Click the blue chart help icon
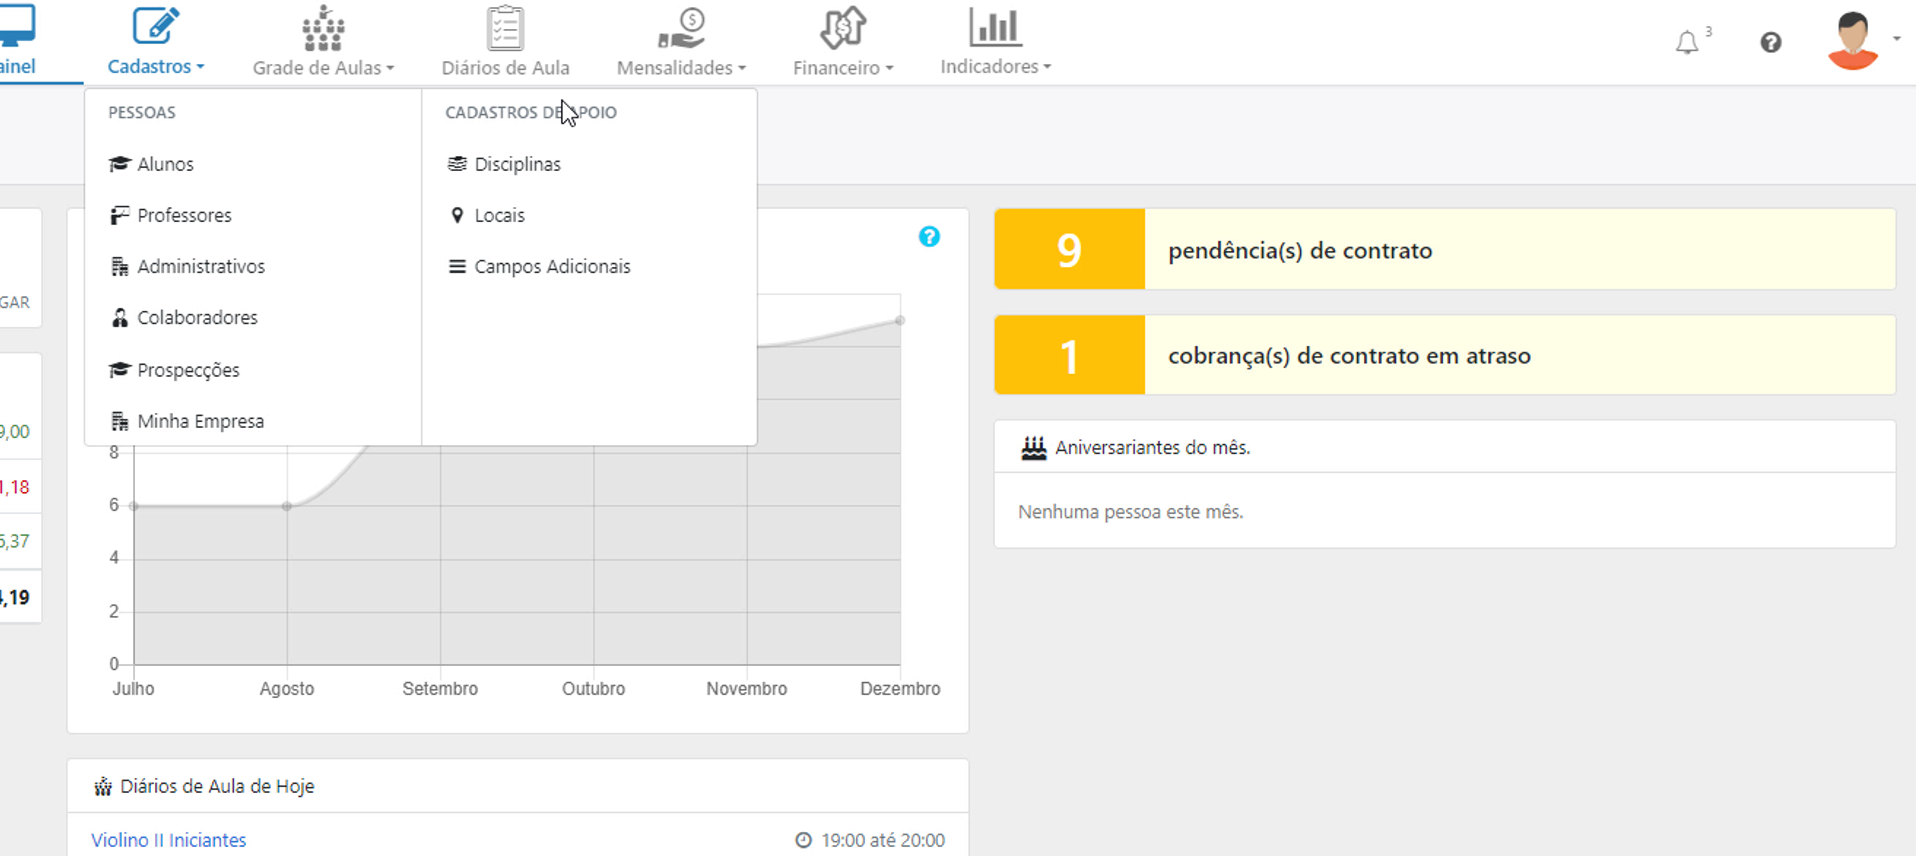The image size is (1916, 856). tap(929, 237)
